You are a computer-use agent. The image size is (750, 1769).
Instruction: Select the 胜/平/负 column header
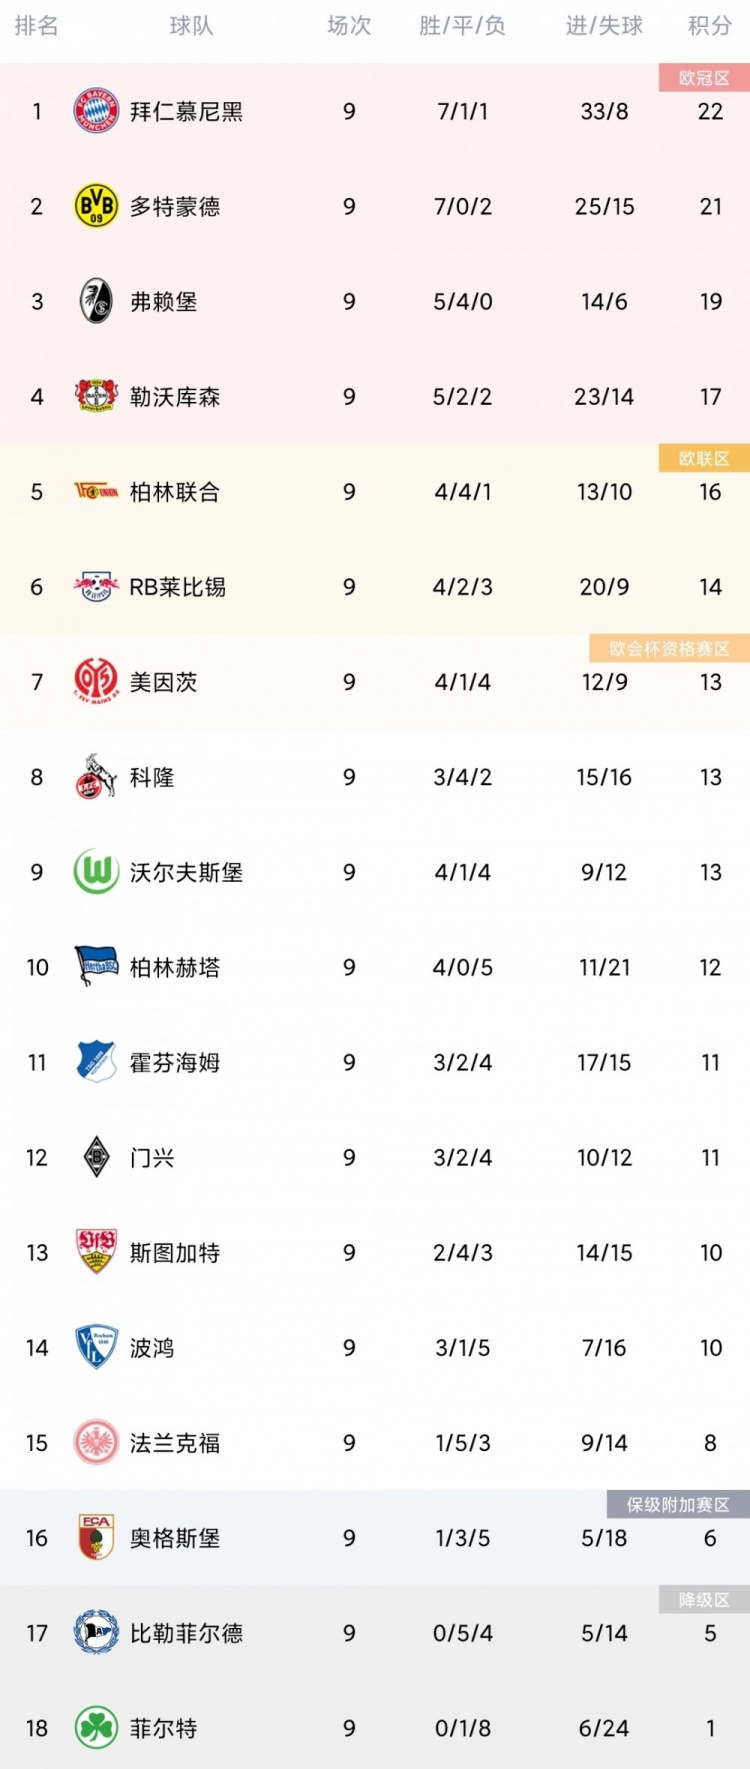462,26
